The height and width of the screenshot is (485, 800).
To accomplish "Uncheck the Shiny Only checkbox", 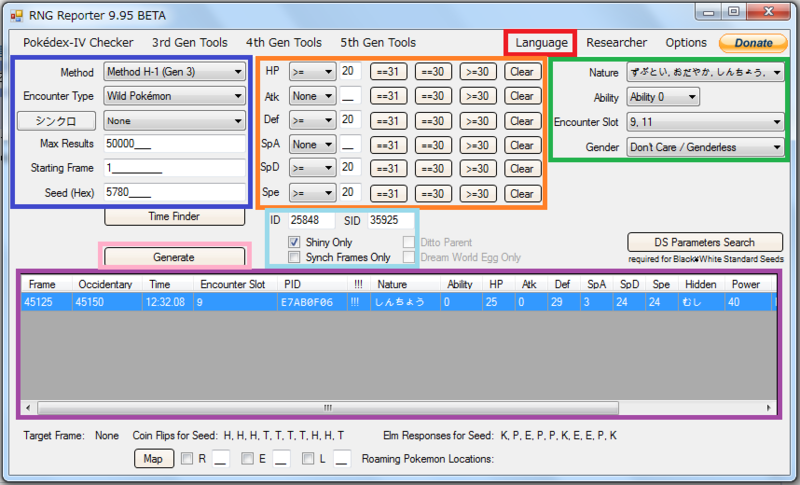I will click(294, 242).
